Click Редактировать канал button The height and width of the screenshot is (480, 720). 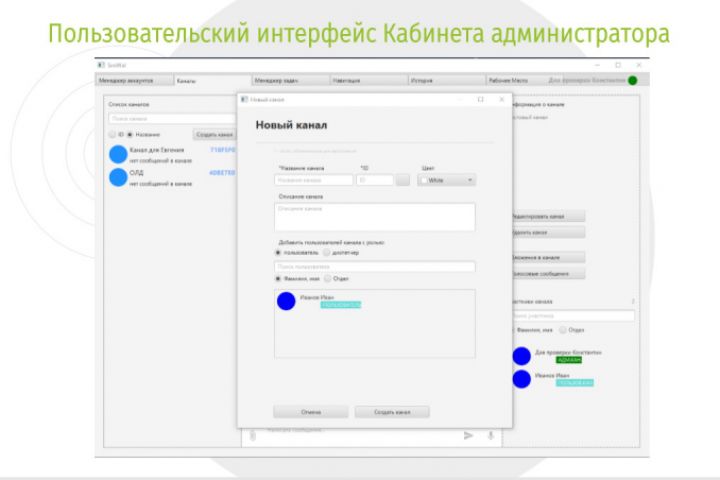[548, 216]
